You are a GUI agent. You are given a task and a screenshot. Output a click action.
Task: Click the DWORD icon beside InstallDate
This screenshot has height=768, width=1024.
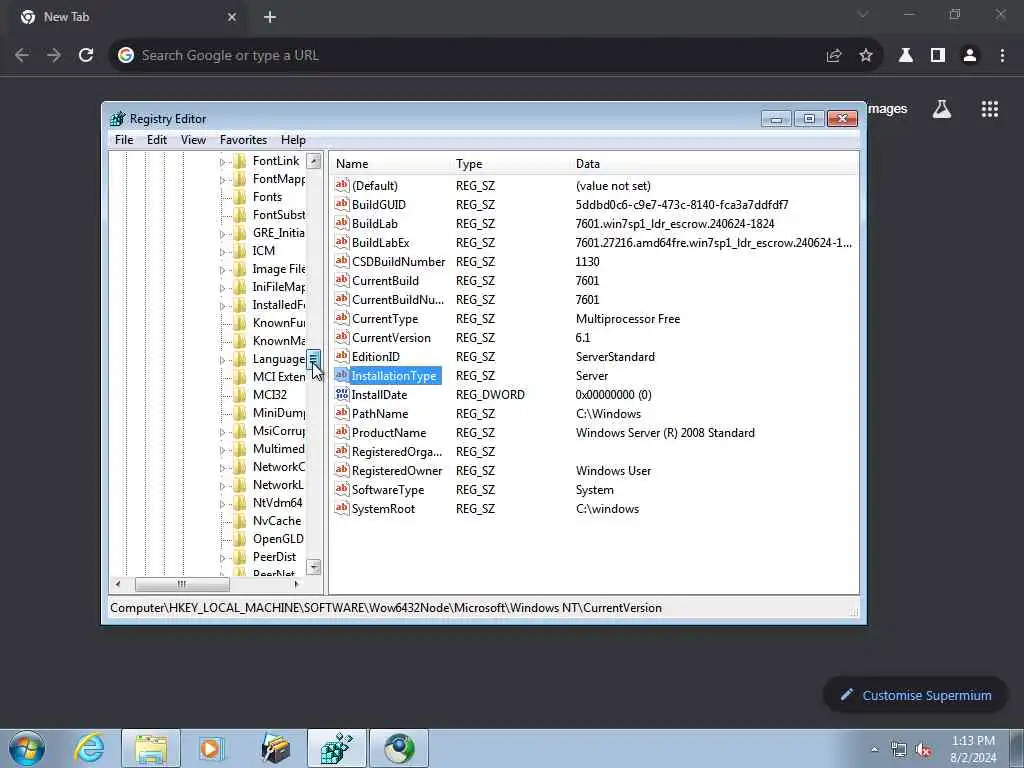click(342, 394)
